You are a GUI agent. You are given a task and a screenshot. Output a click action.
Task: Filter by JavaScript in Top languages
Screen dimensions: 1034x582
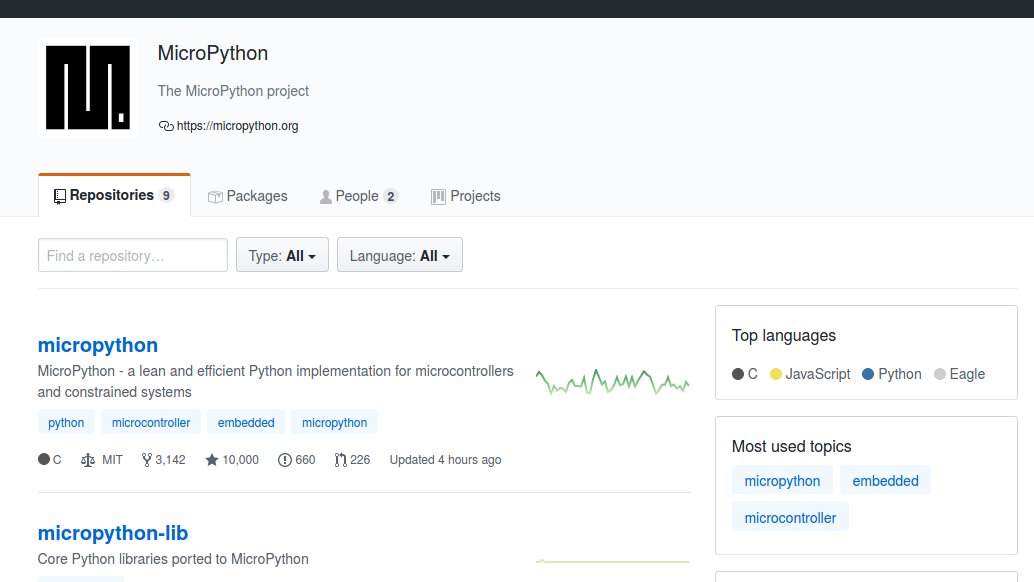pyautogui.click(x=810, y=374)
